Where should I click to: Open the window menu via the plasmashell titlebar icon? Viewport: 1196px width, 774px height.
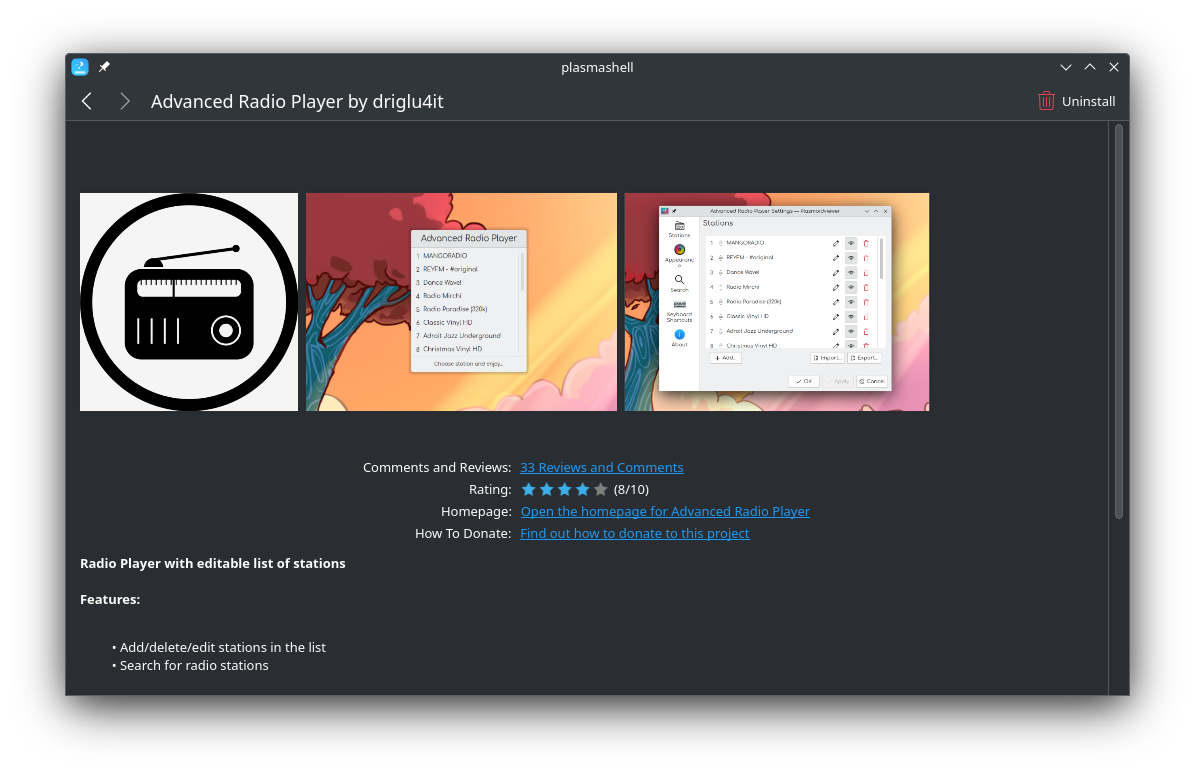[x=79, y=67]
